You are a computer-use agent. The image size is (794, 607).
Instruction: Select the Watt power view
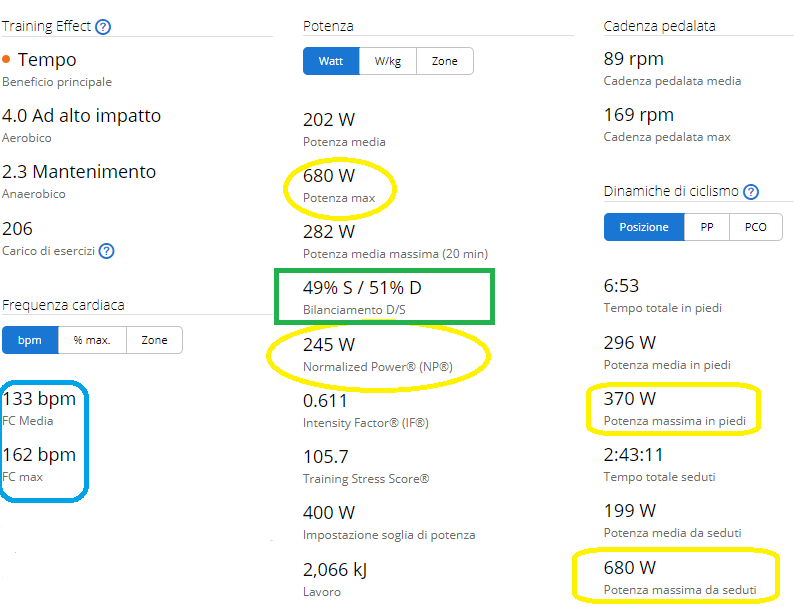pyautogui.click(x=331, y=61)
